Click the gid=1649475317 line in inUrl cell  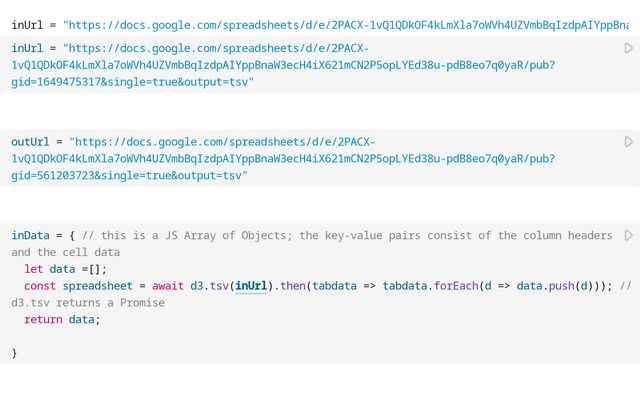coord(132,81)
